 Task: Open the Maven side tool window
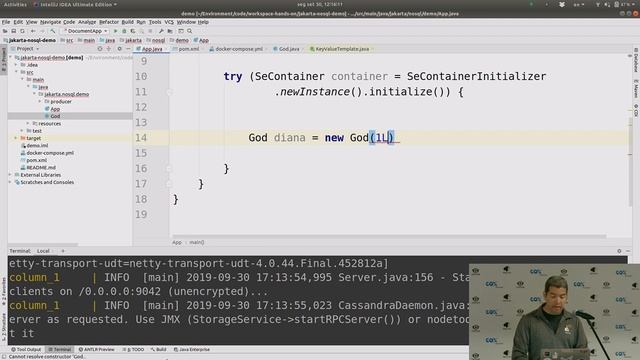click(x=636, y=89)
